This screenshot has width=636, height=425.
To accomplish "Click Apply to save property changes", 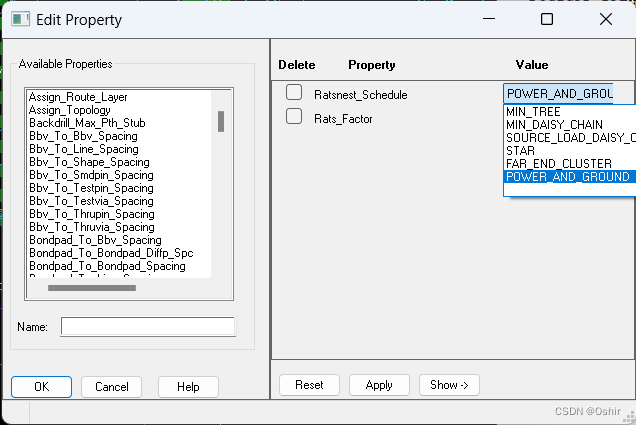I will [379, 385].
